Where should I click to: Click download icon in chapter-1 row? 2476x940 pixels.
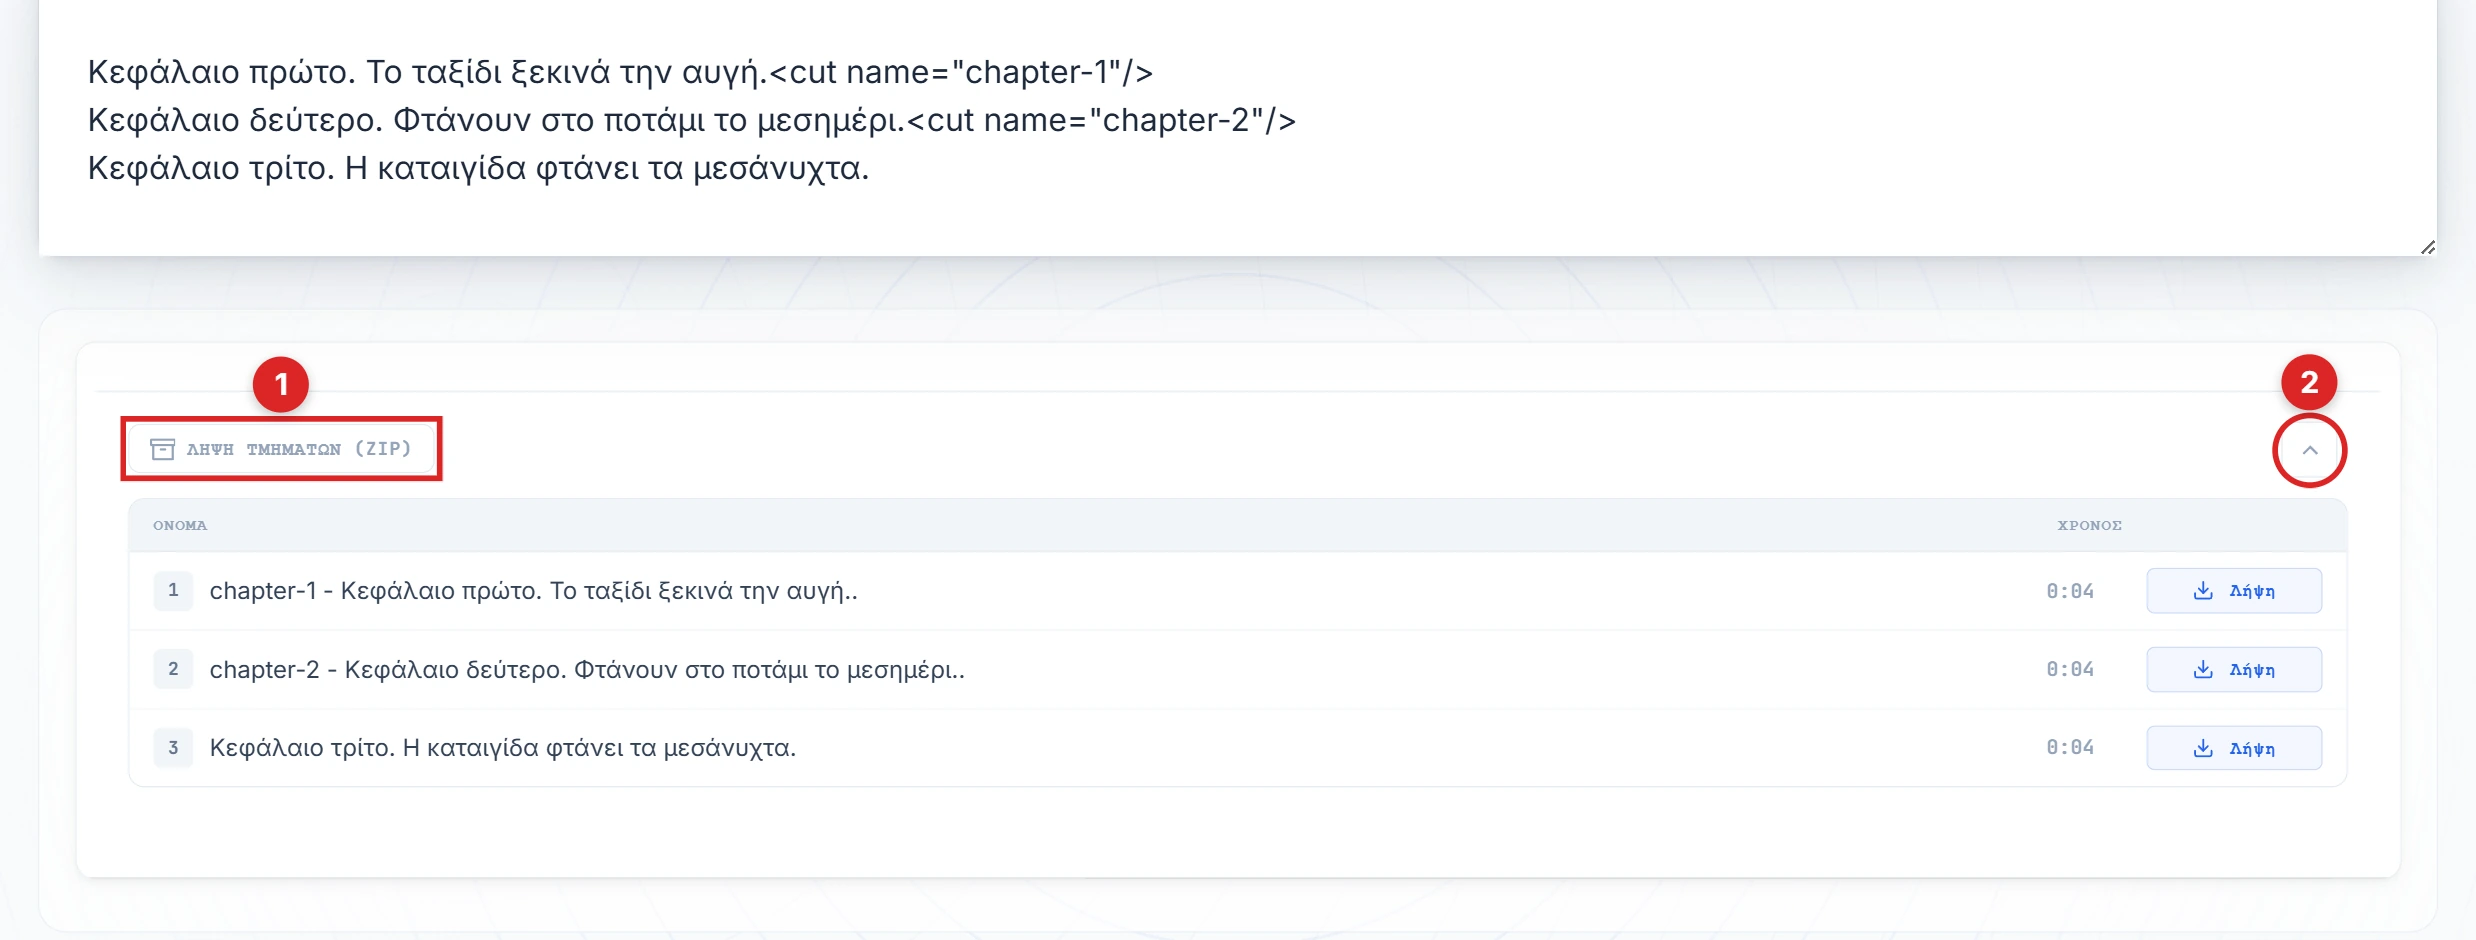[2202, 591]
